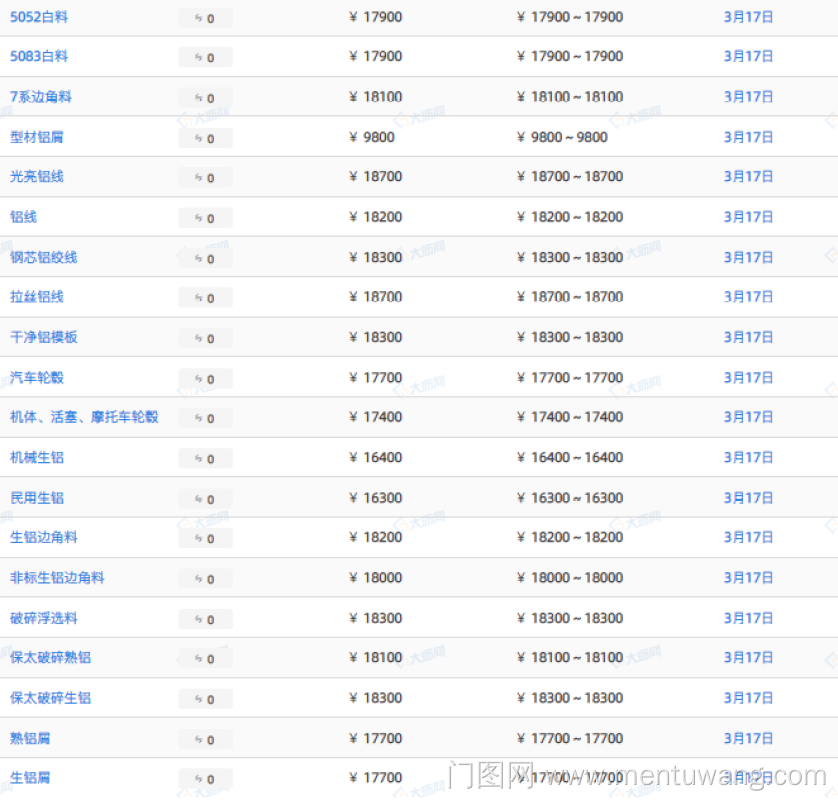Open the 汽车轮毂 product link
Screen dimensions: 838x800
click(x=37, y=378)
